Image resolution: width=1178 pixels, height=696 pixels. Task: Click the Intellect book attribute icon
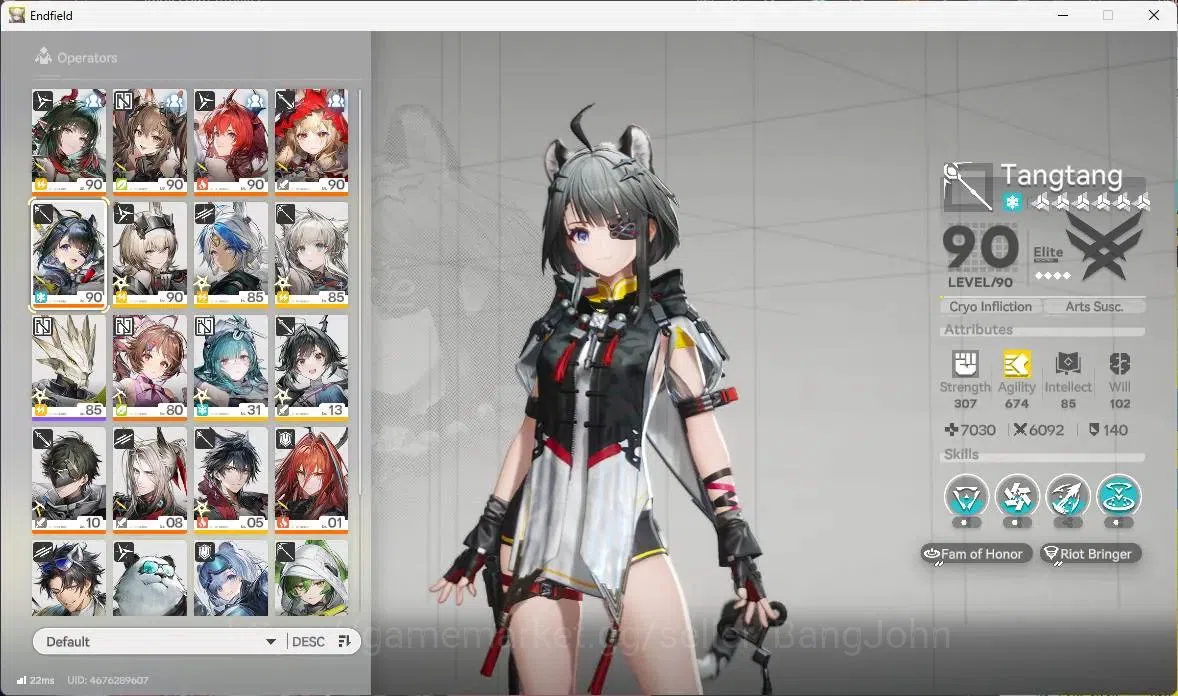click(x=1068, y=364)
